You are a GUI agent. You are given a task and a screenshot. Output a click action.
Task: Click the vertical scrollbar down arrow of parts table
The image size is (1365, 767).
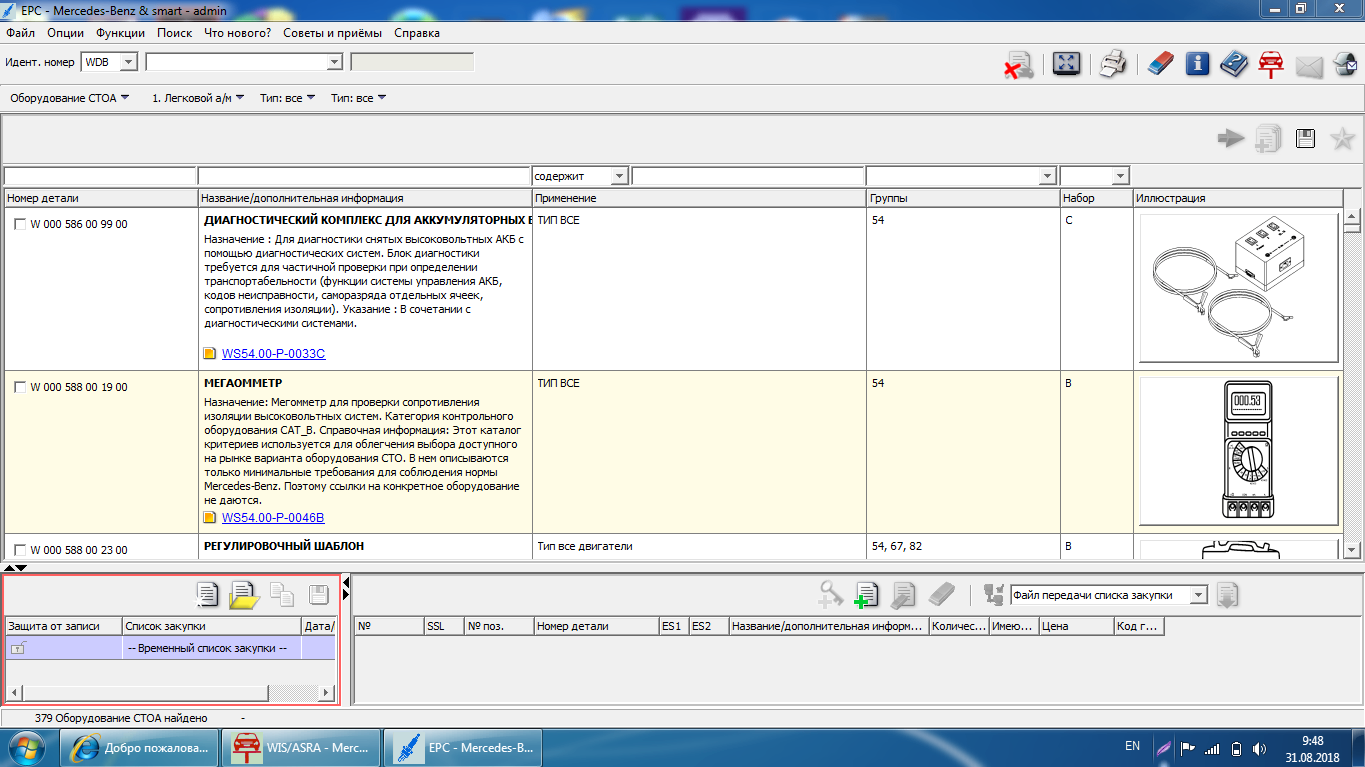point(1352,549)
